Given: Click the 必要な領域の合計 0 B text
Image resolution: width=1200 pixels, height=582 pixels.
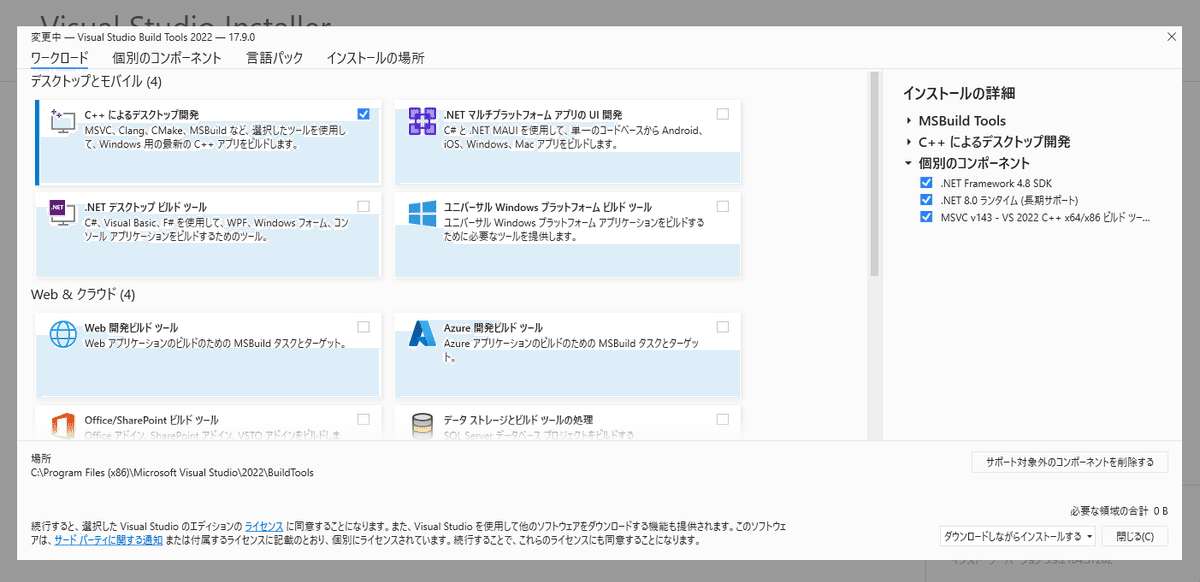Looking at the screenshot, I should 1119,511.
